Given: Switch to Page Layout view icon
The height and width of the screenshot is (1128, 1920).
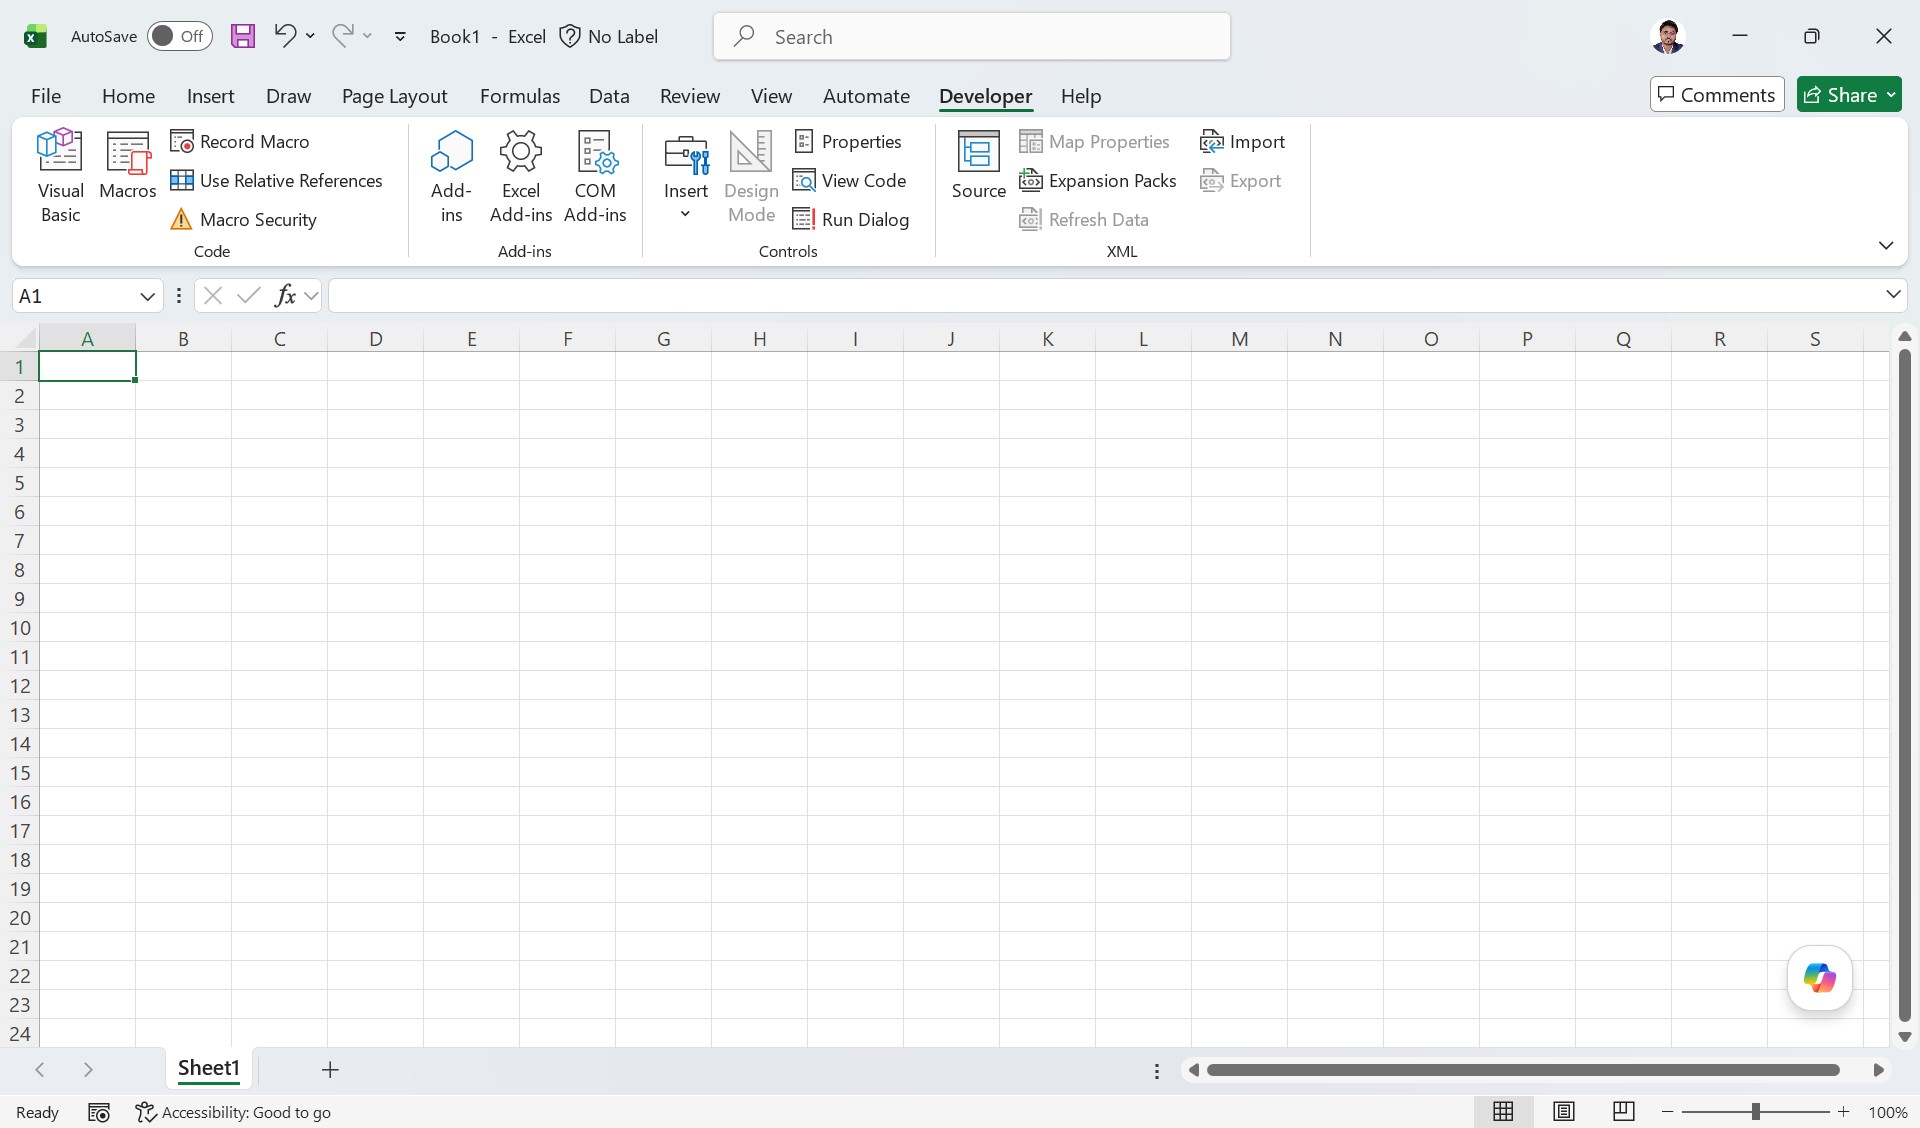Looking at the screenshot, I should [x=1564, y=1111].
